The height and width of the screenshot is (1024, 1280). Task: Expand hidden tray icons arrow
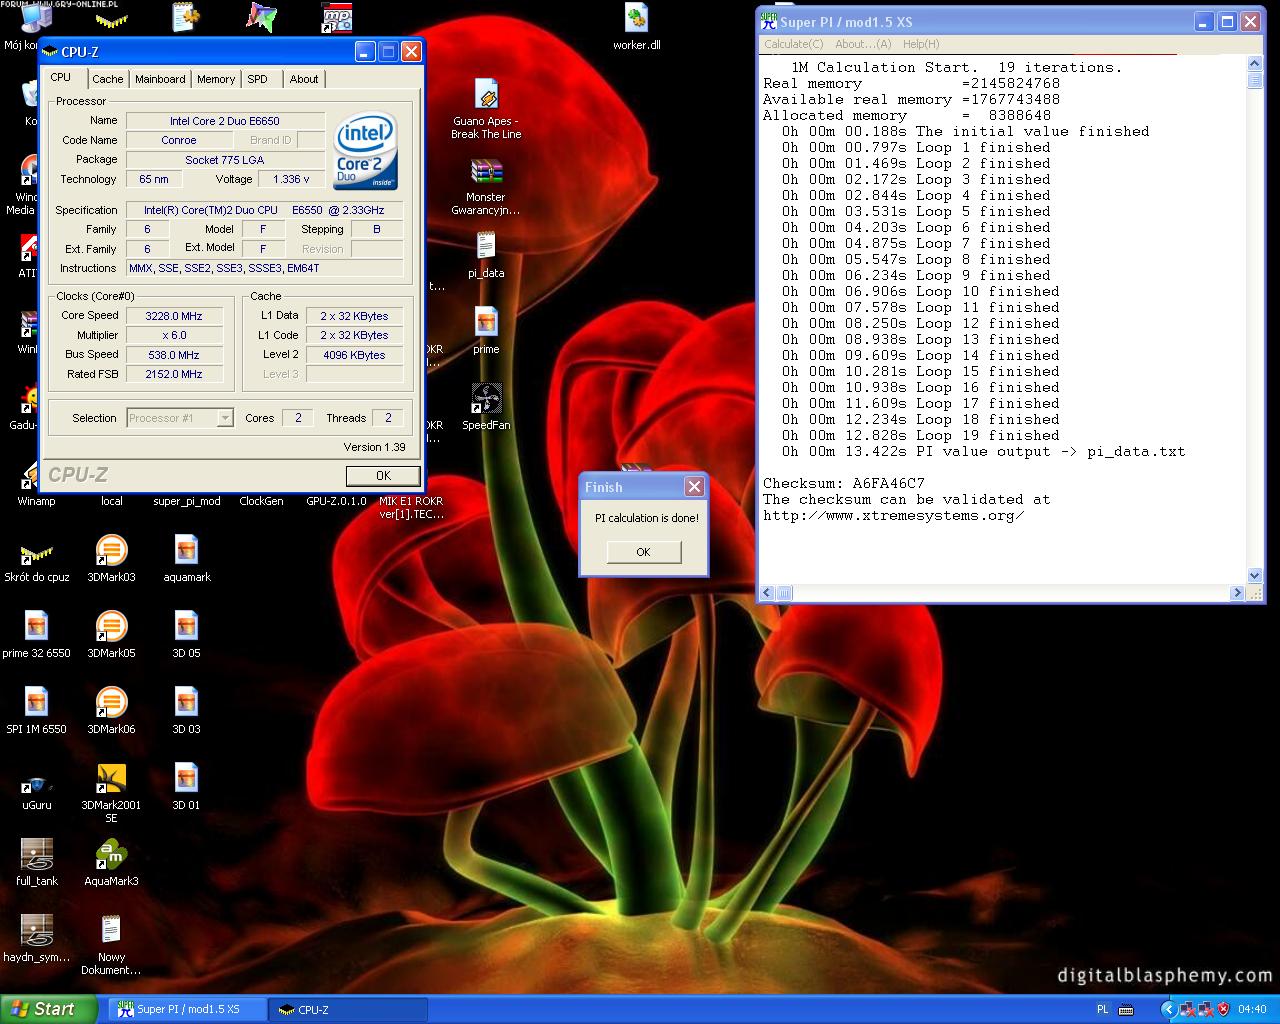1169,1010
